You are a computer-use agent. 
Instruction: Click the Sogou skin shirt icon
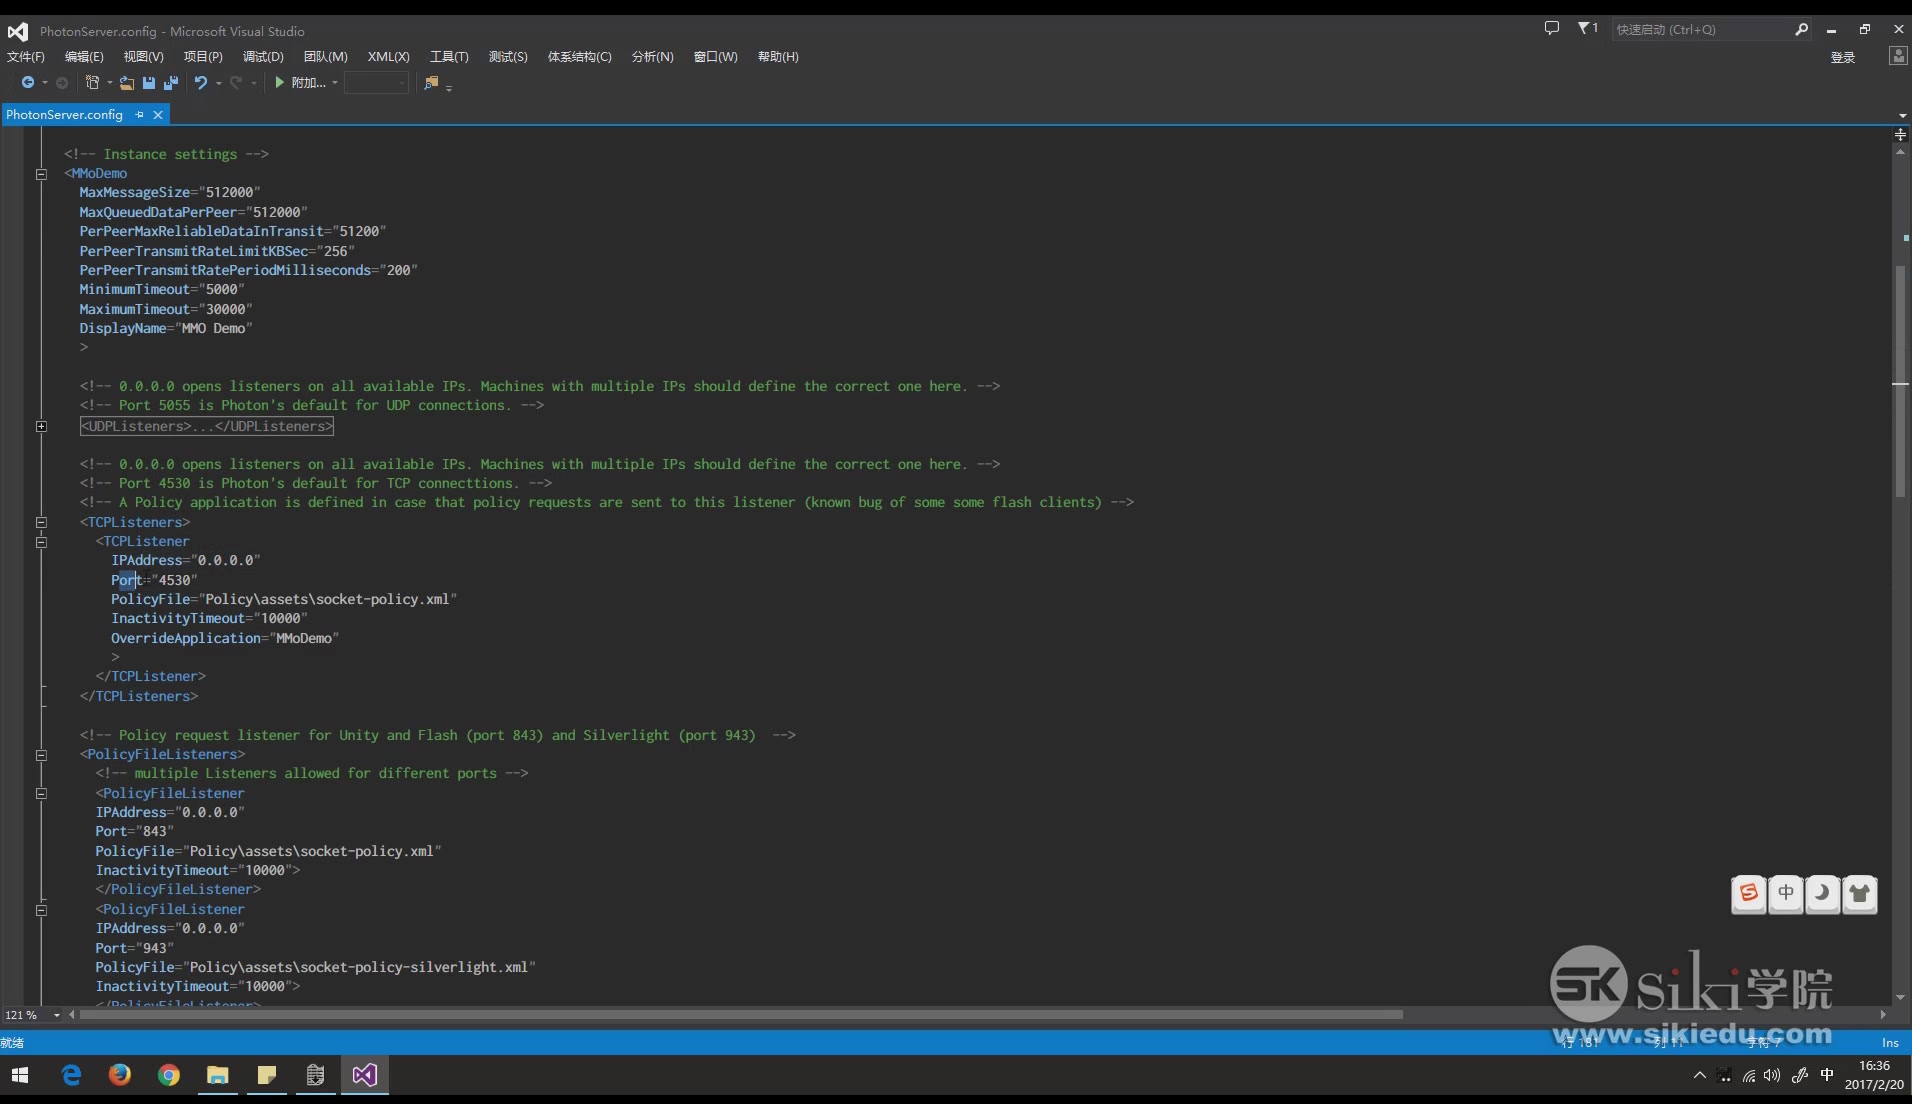pos(1860,893)
